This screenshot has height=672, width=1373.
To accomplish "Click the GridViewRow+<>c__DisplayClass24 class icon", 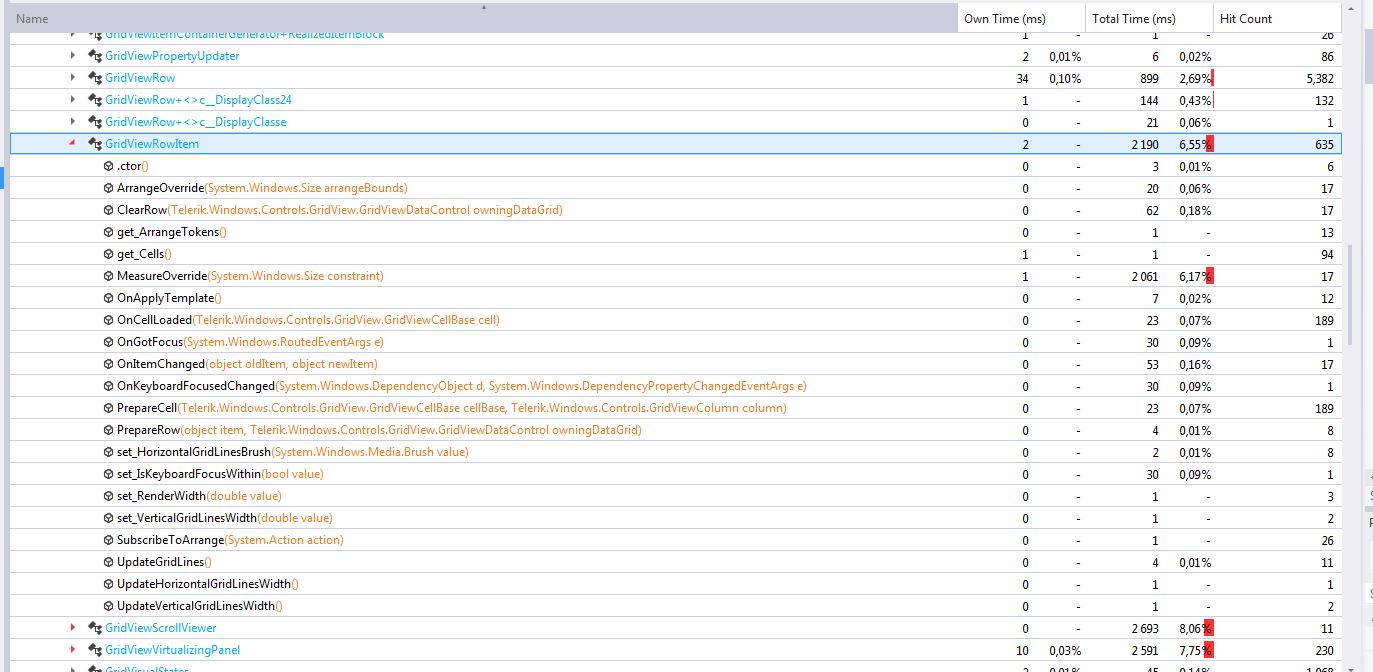I will click(x=95, y=100).
